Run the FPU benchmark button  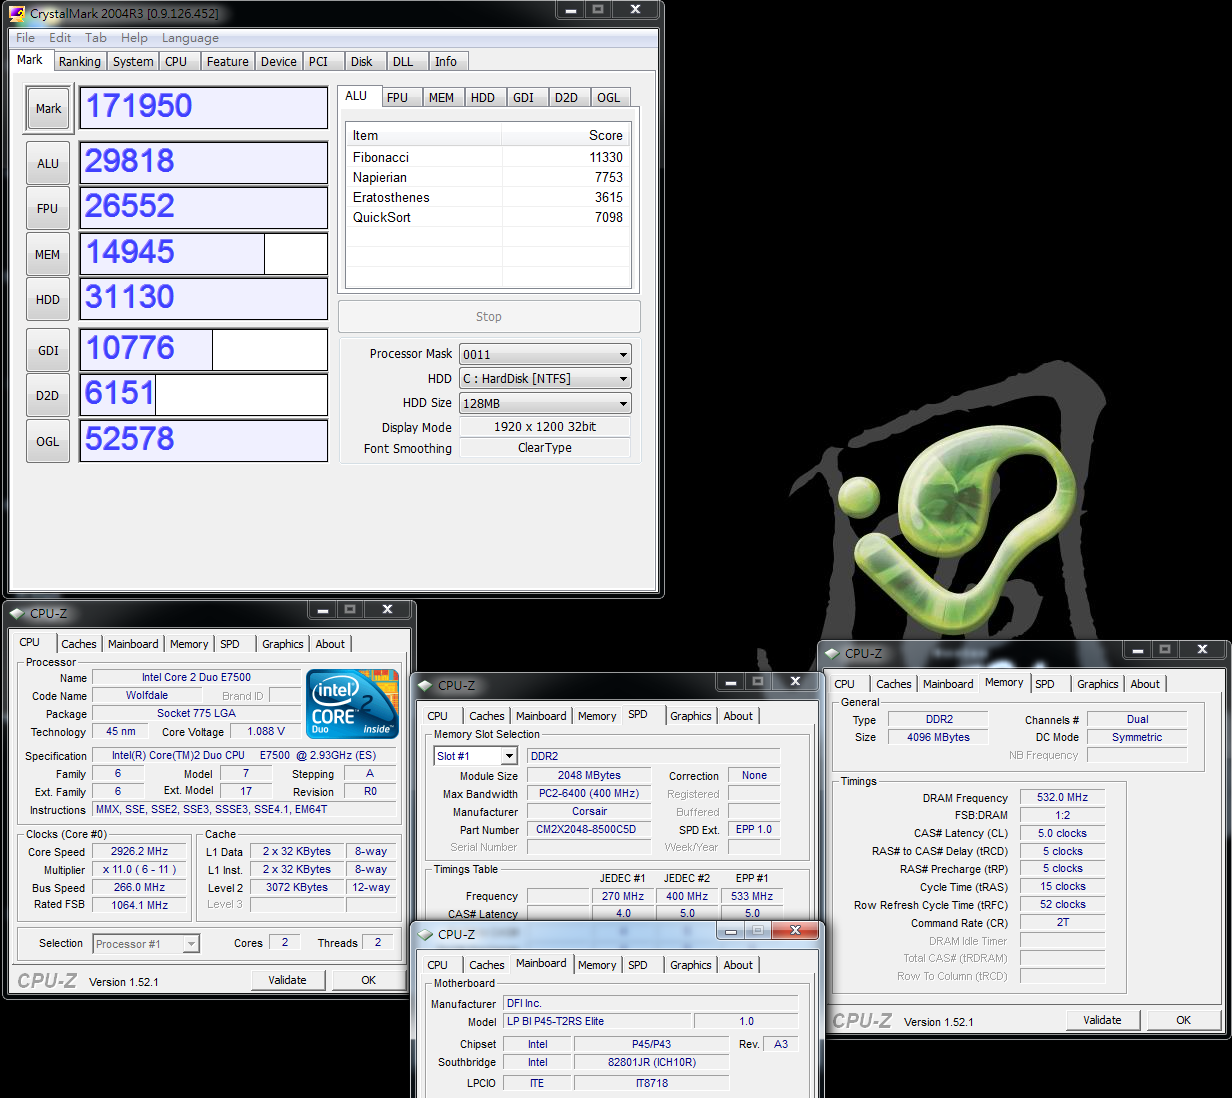[48, 209]
